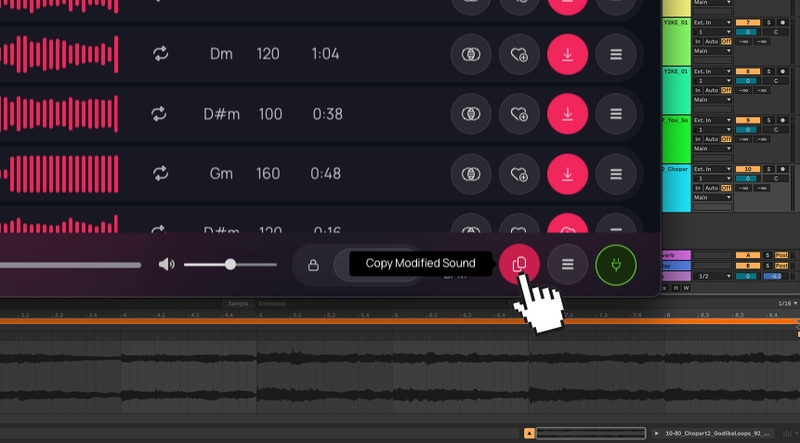Click the orange triangle toggle in the bottom bar
800x443 pixels.
(x=529, y=433)
